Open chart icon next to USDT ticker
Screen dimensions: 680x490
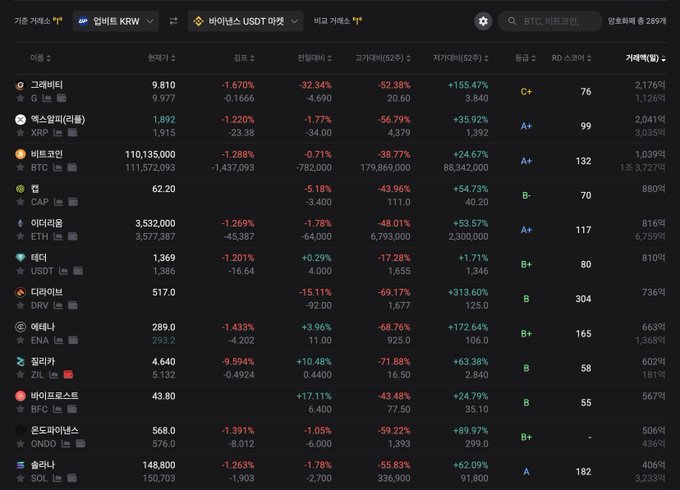63,271
